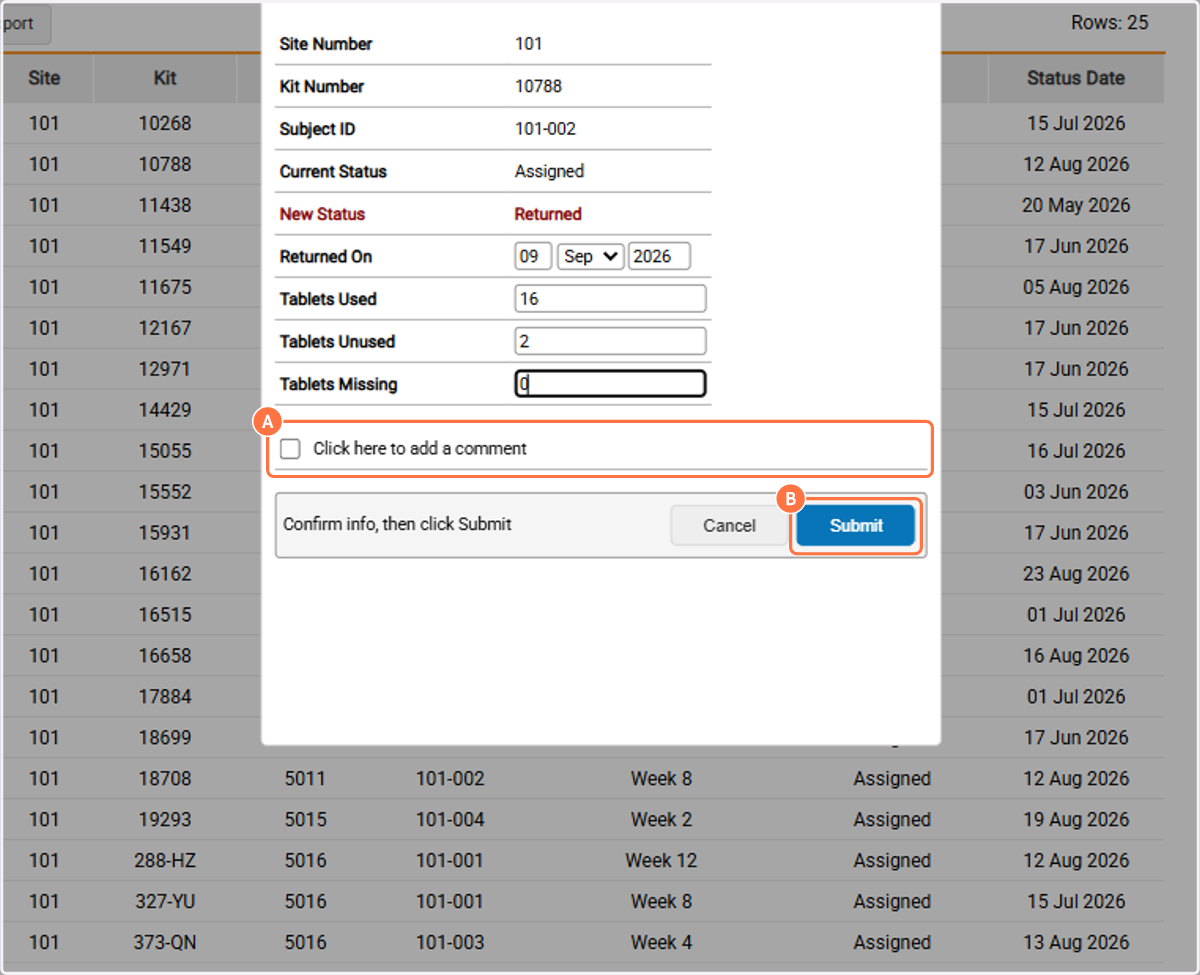
Task: Click status date 03 Jun 2026
Action: (x=1076, y=492)
